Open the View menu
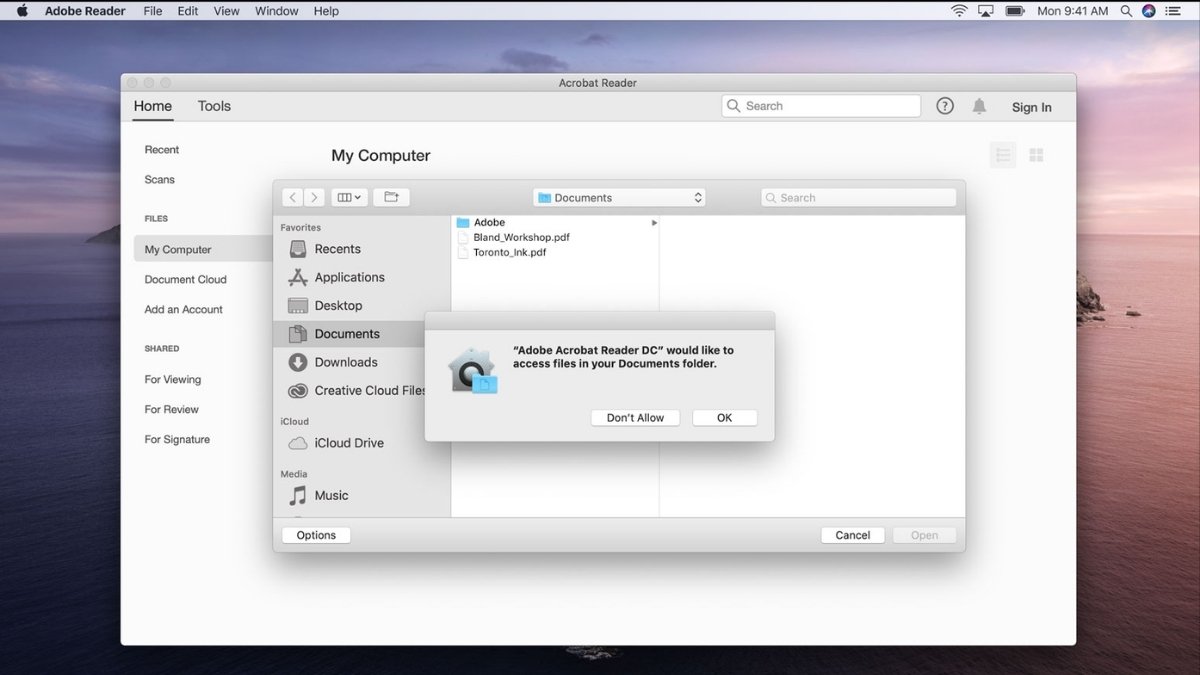The image size is (1200, 675). (x=227, y=11)
